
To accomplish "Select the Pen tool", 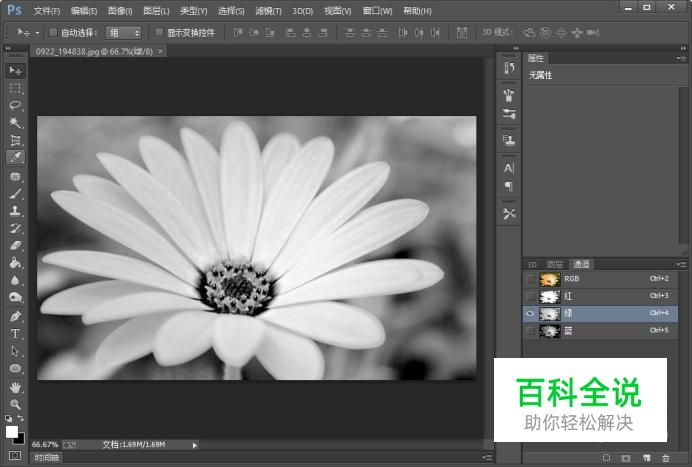I will tap(15, 316).
